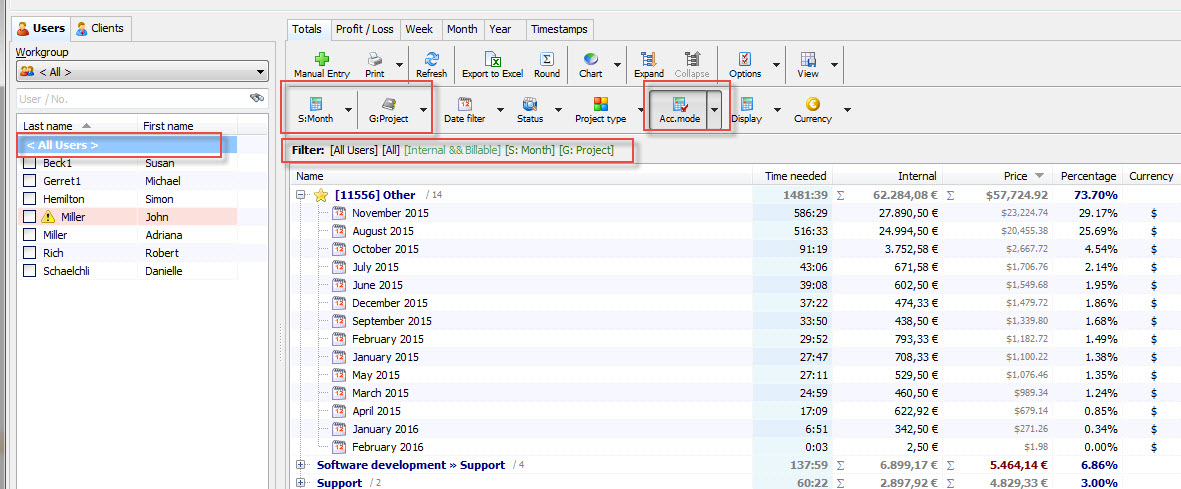Image resolution: width=1181 pixels, height=489 pixels.
Task: Enable the checkbox for Schaelchli
Action: coord(29,271)
